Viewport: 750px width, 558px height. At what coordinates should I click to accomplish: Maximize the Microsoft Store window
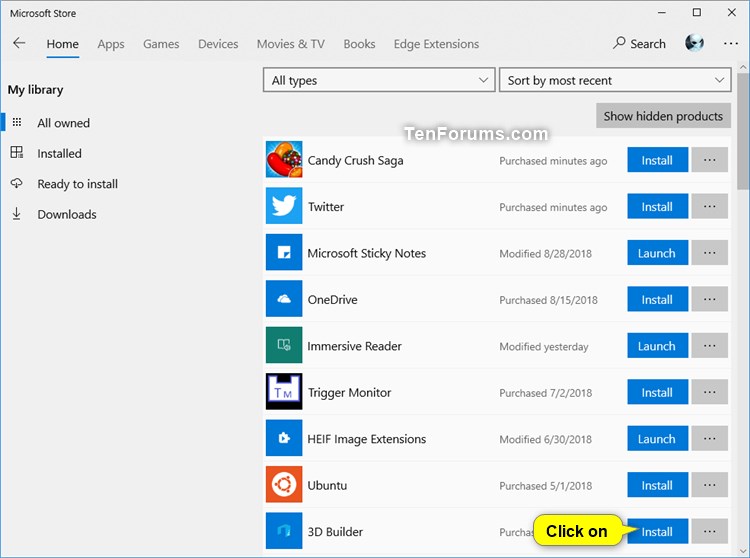697,12
